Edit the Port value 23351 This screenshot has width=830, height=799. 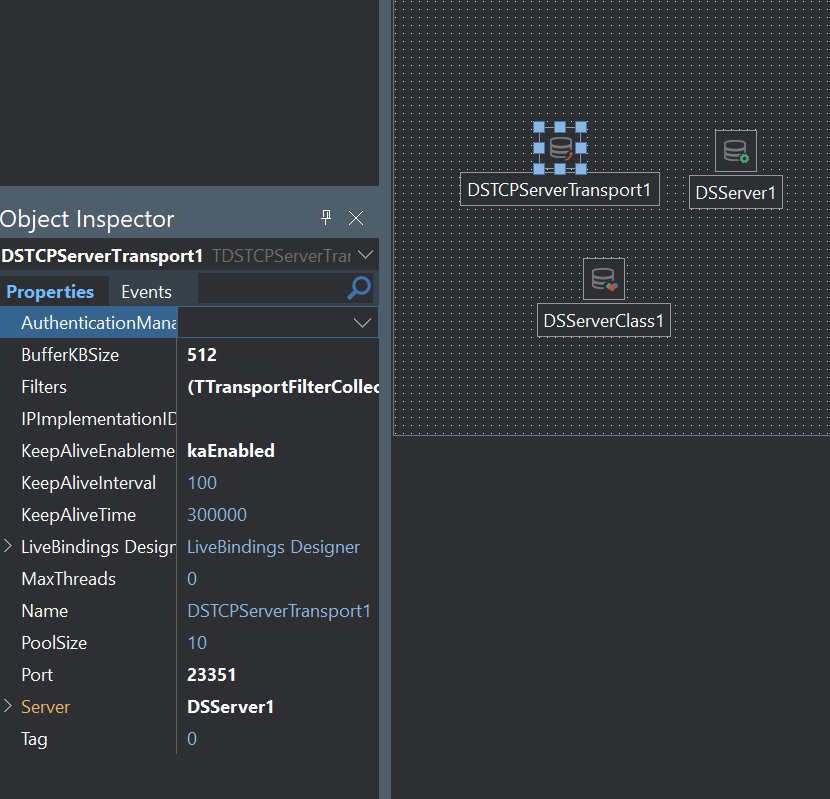[212, 675]
